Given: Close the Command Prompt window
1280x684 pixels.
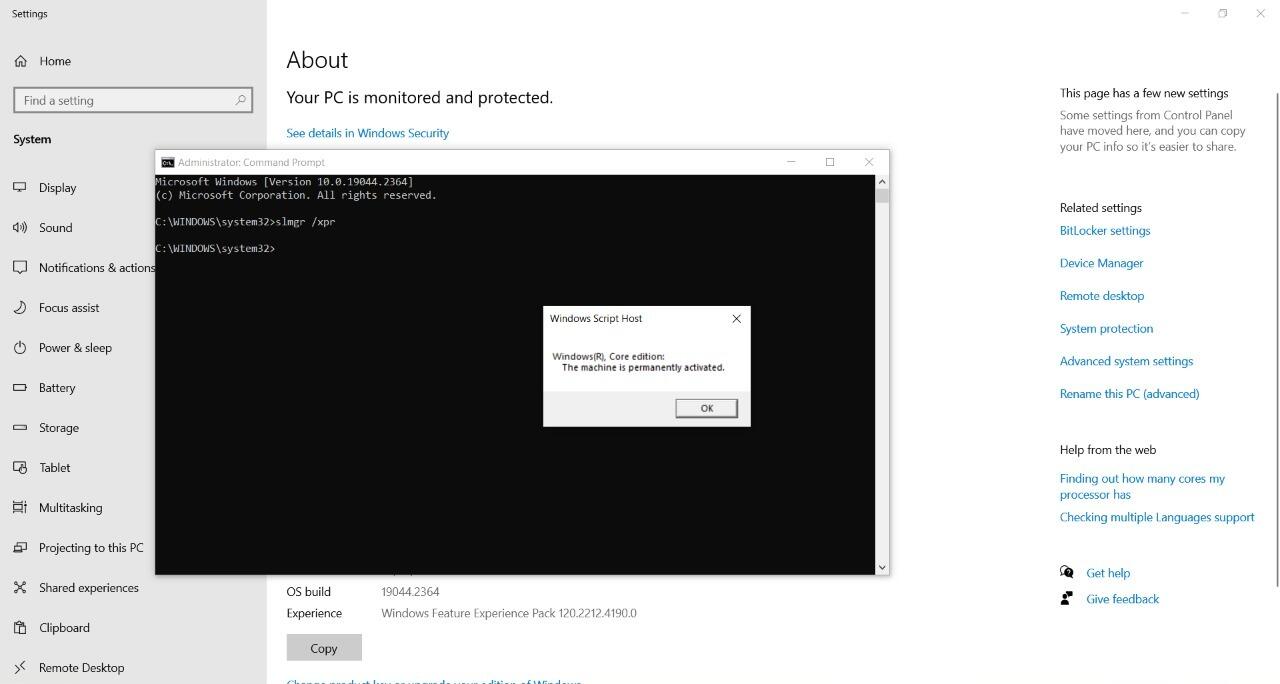Looking at the screenshot, I should tap(868, 162).
